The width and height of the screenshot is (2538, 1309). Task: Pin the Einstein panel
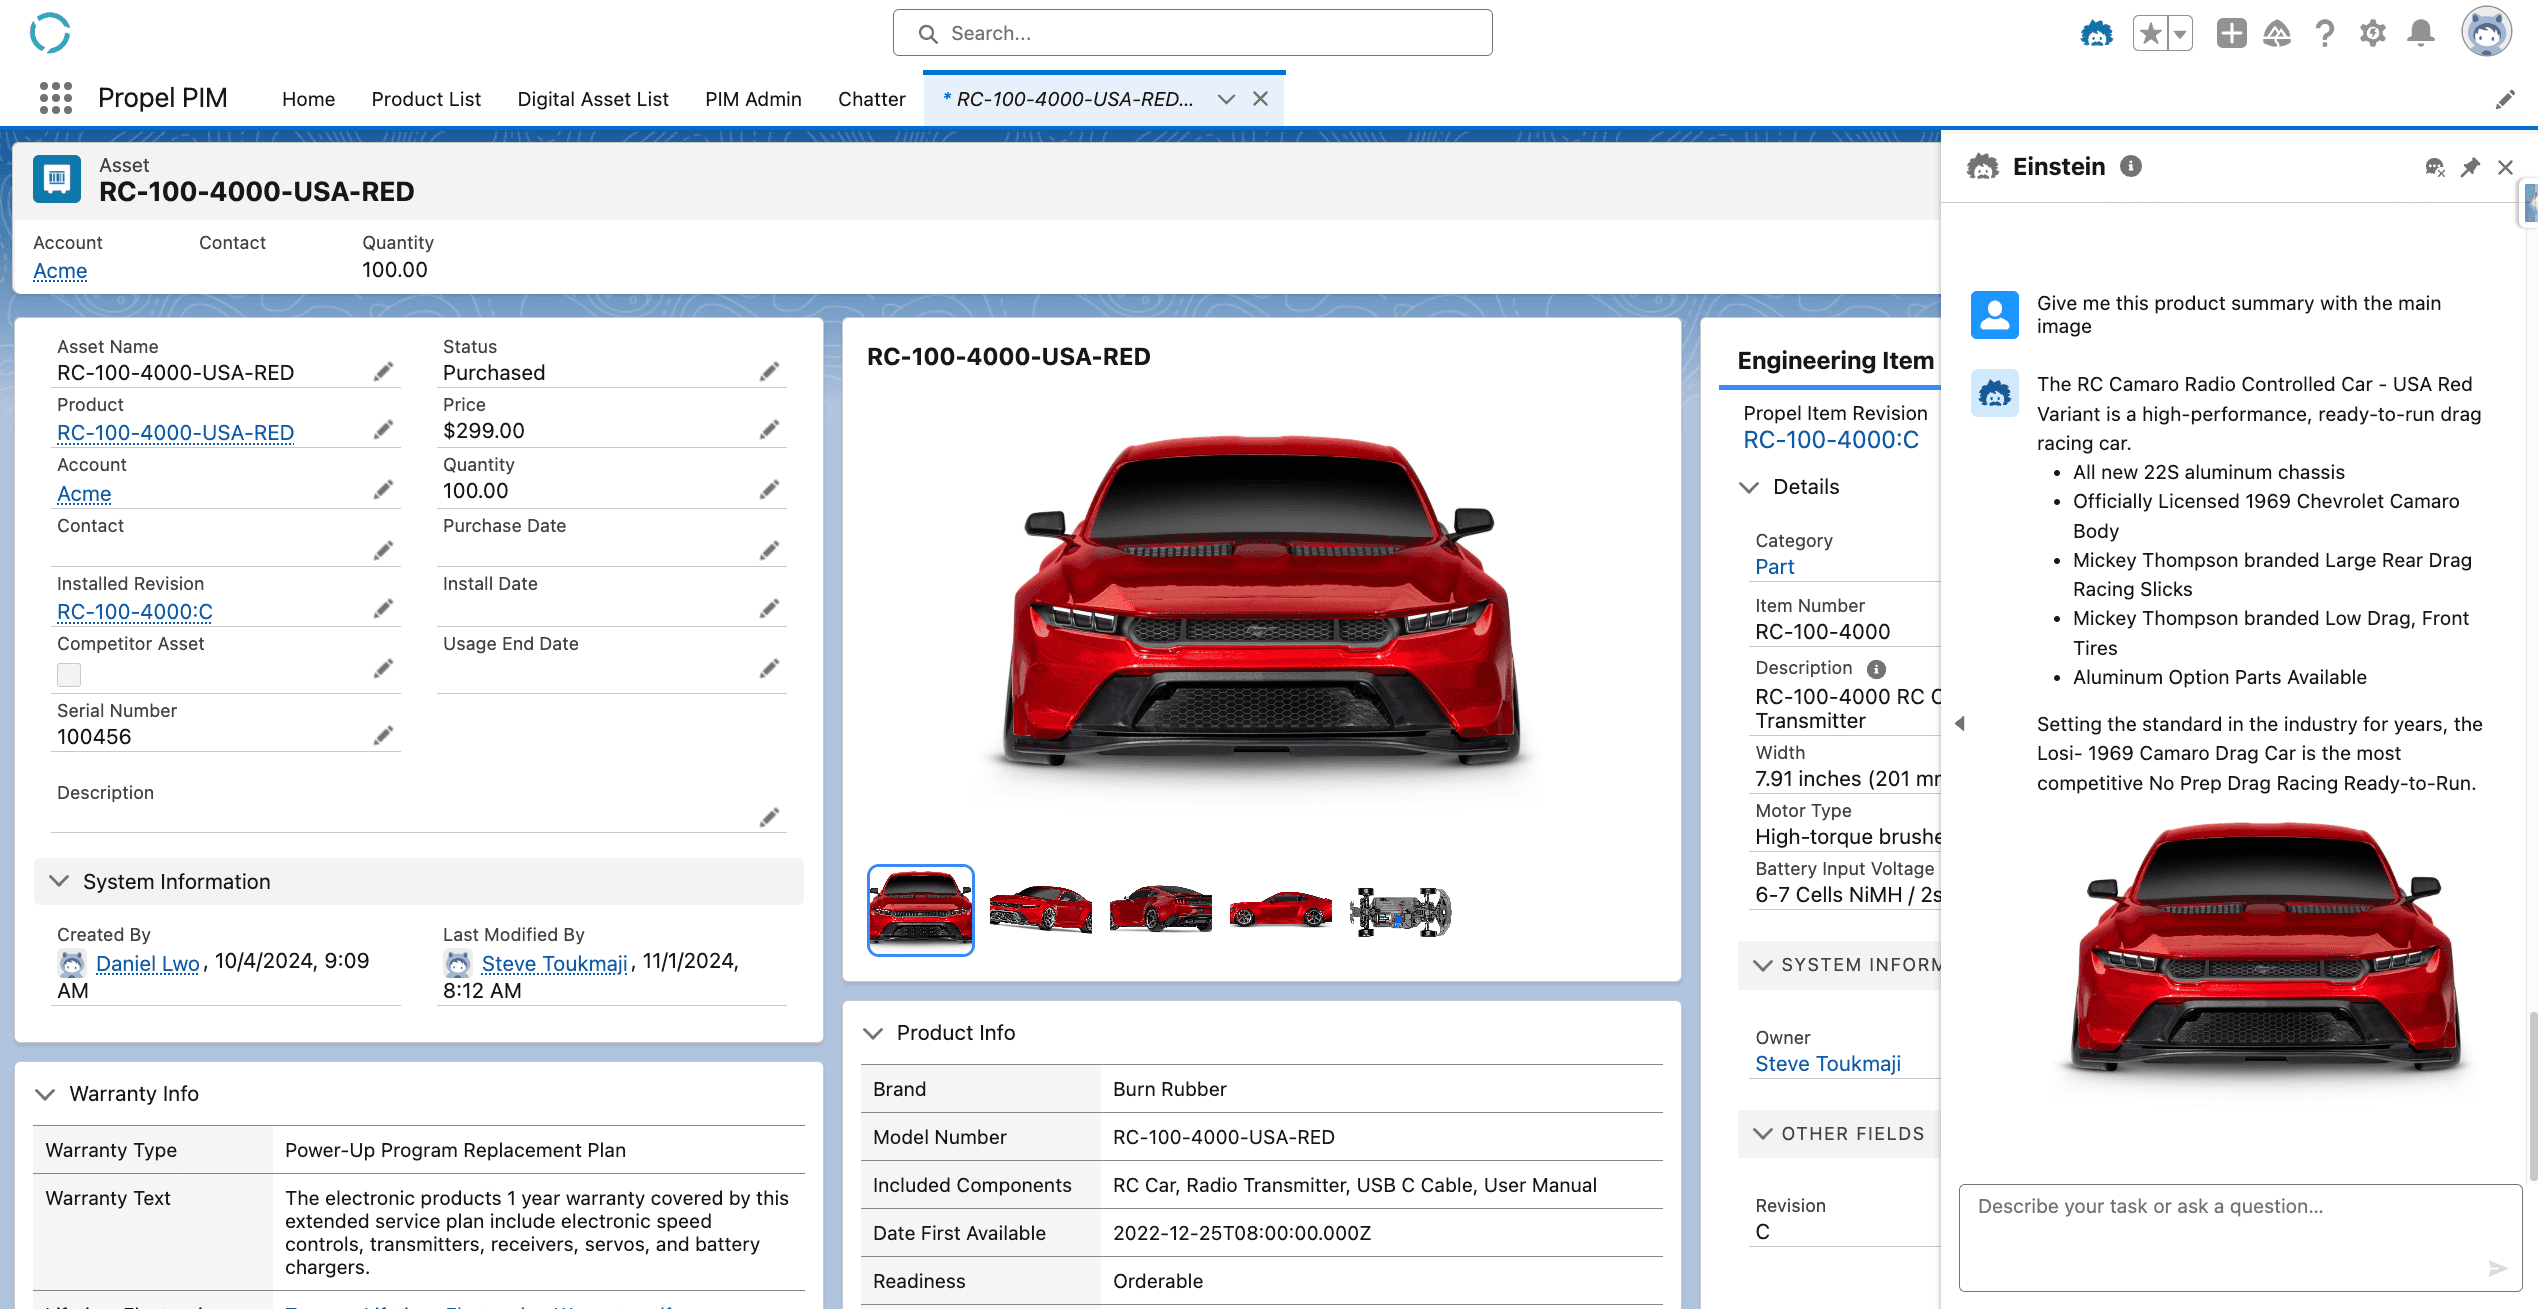tap(2470, 167)
